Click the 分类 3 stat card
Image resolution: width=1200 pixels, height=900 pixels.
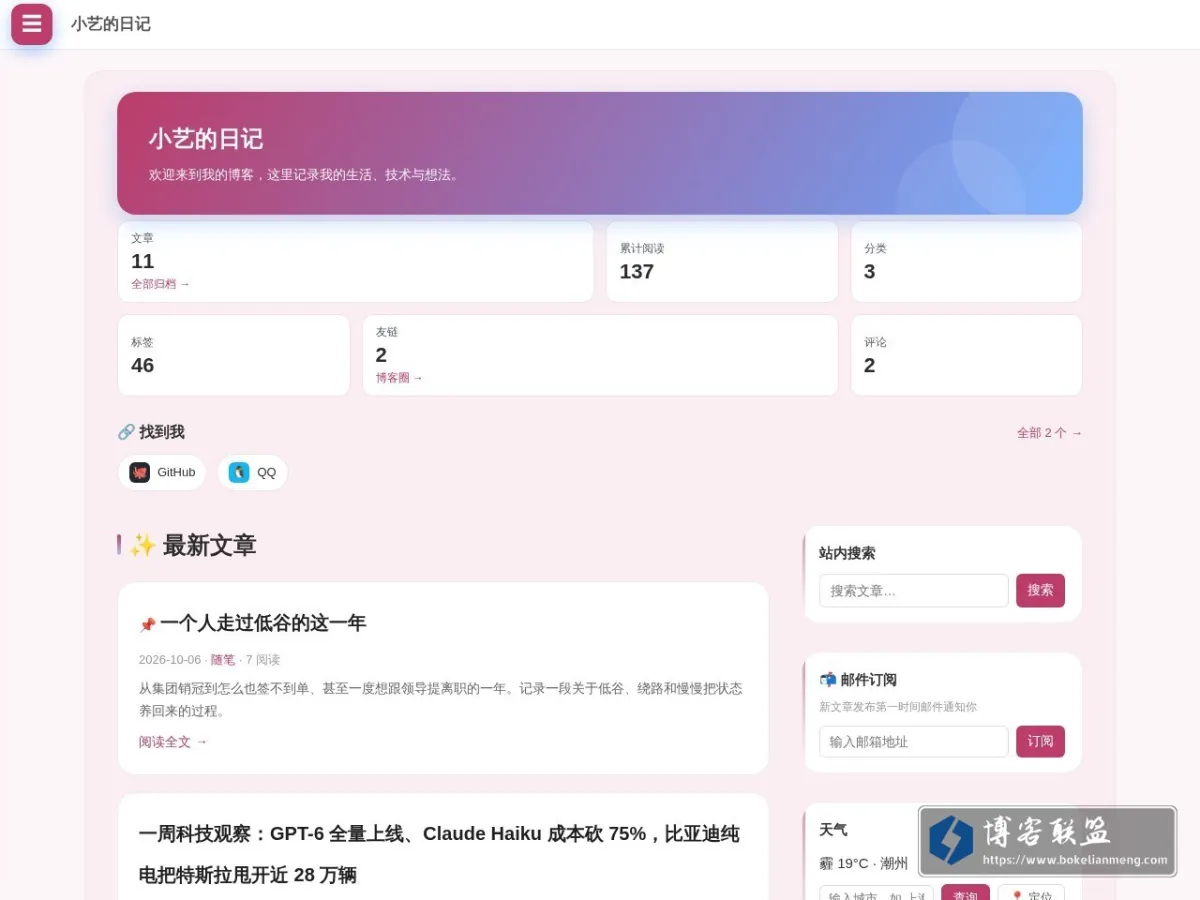966,261
